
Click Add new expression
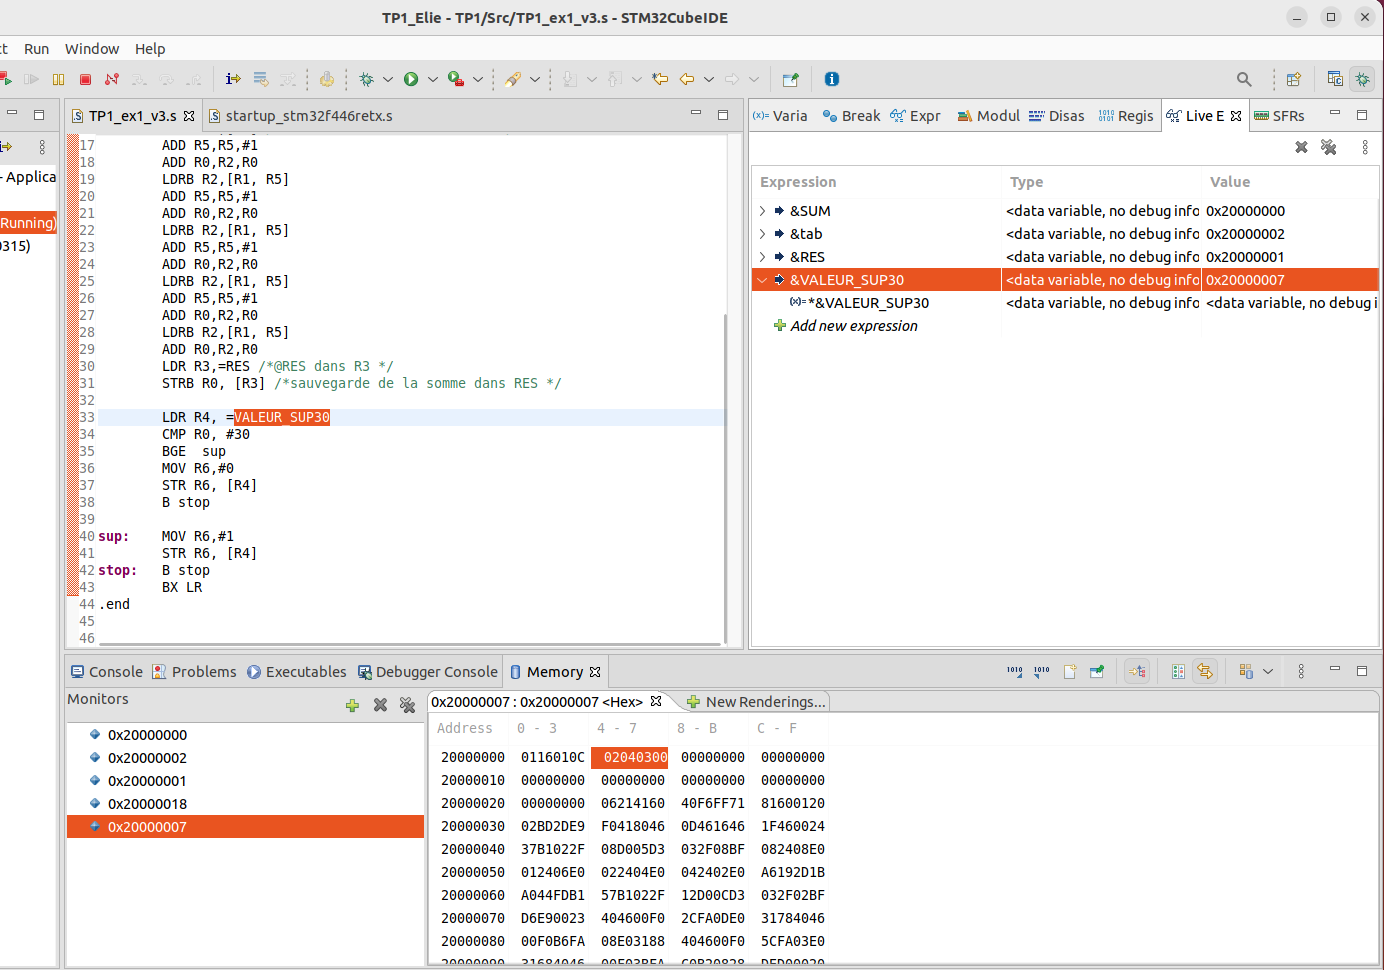tap(853, 326)
